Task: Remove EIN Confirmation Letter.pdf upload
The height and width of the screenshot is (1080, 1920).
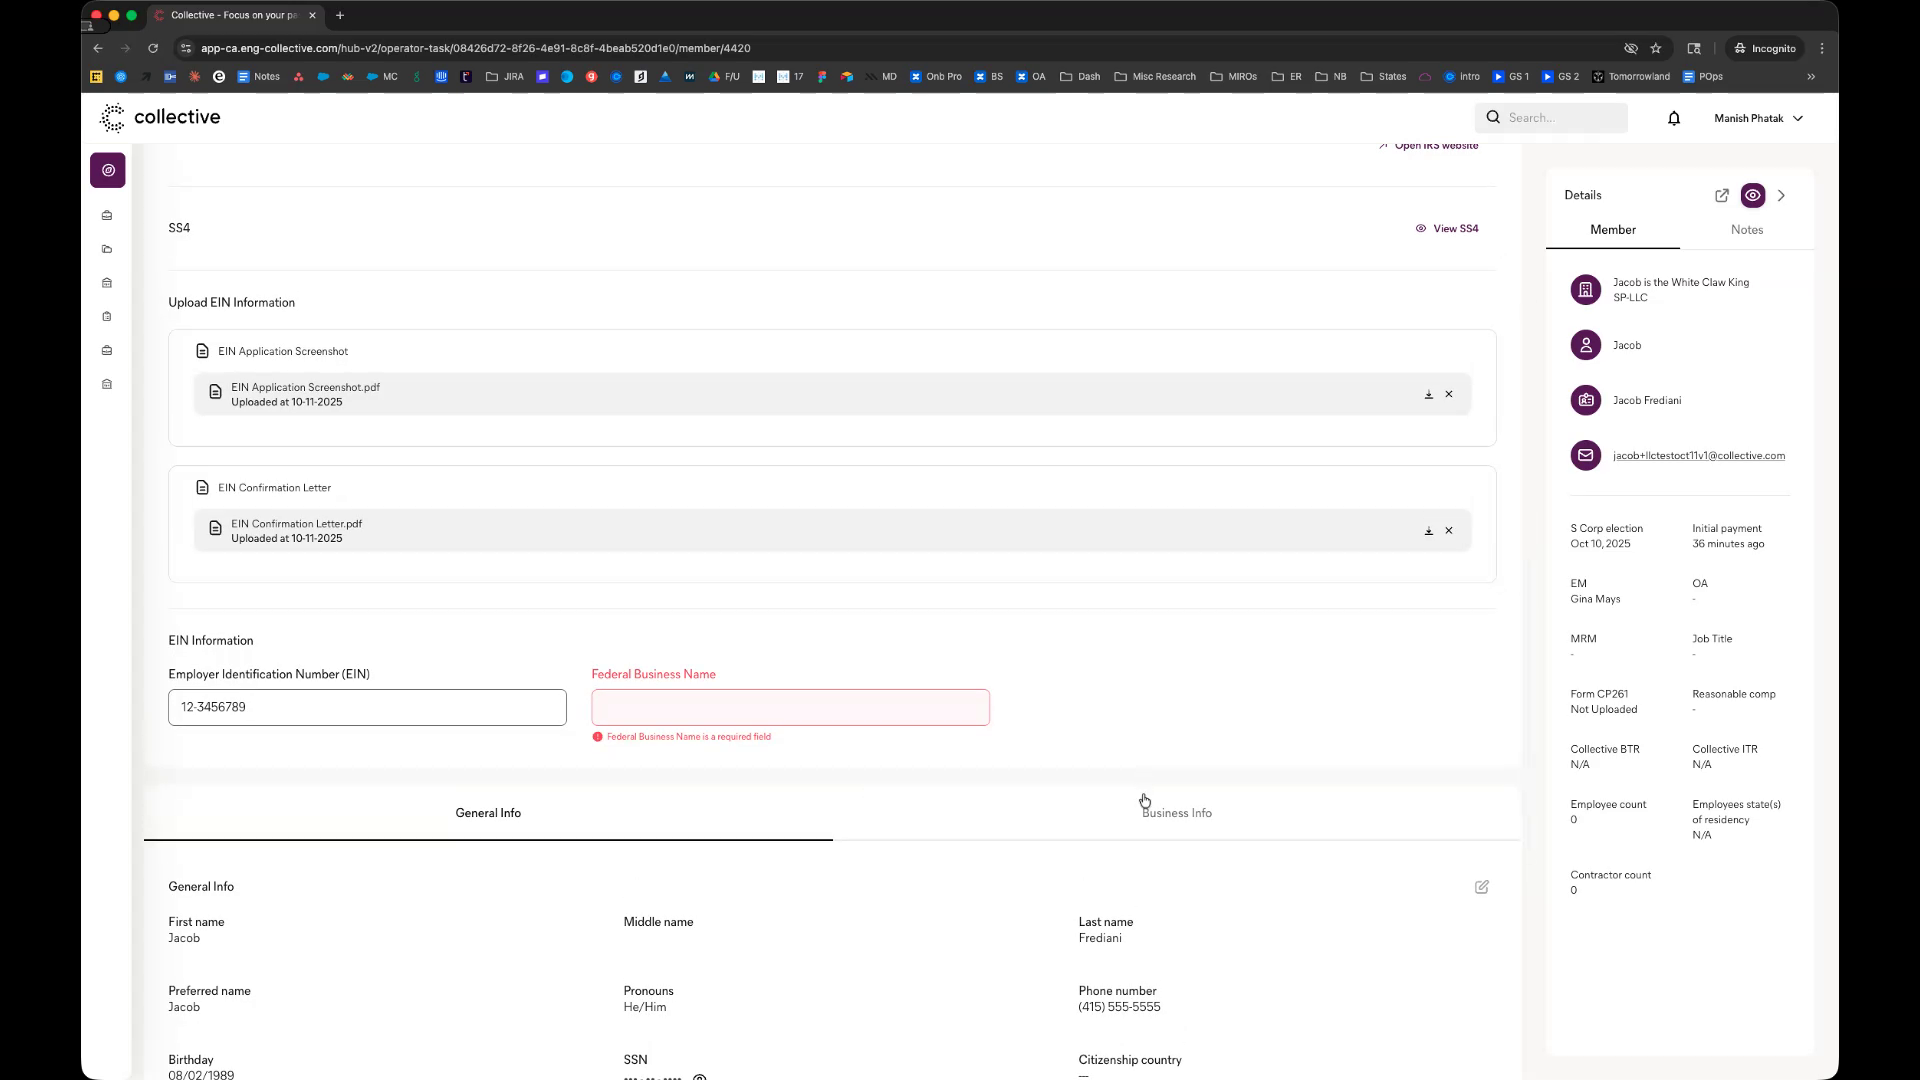Action: [1448, 531]
